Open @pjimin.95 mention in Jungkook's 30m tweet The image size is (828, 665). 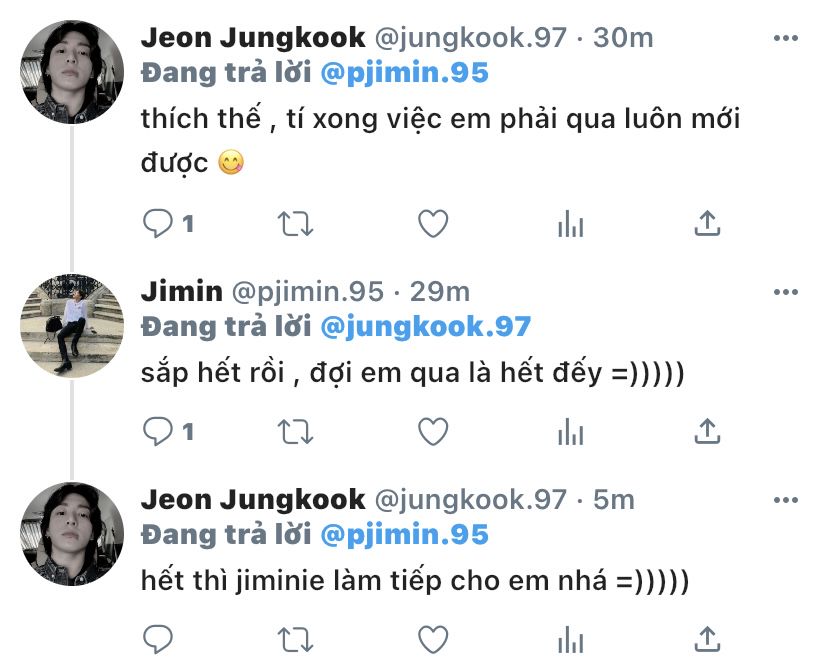tap(404, 74)
